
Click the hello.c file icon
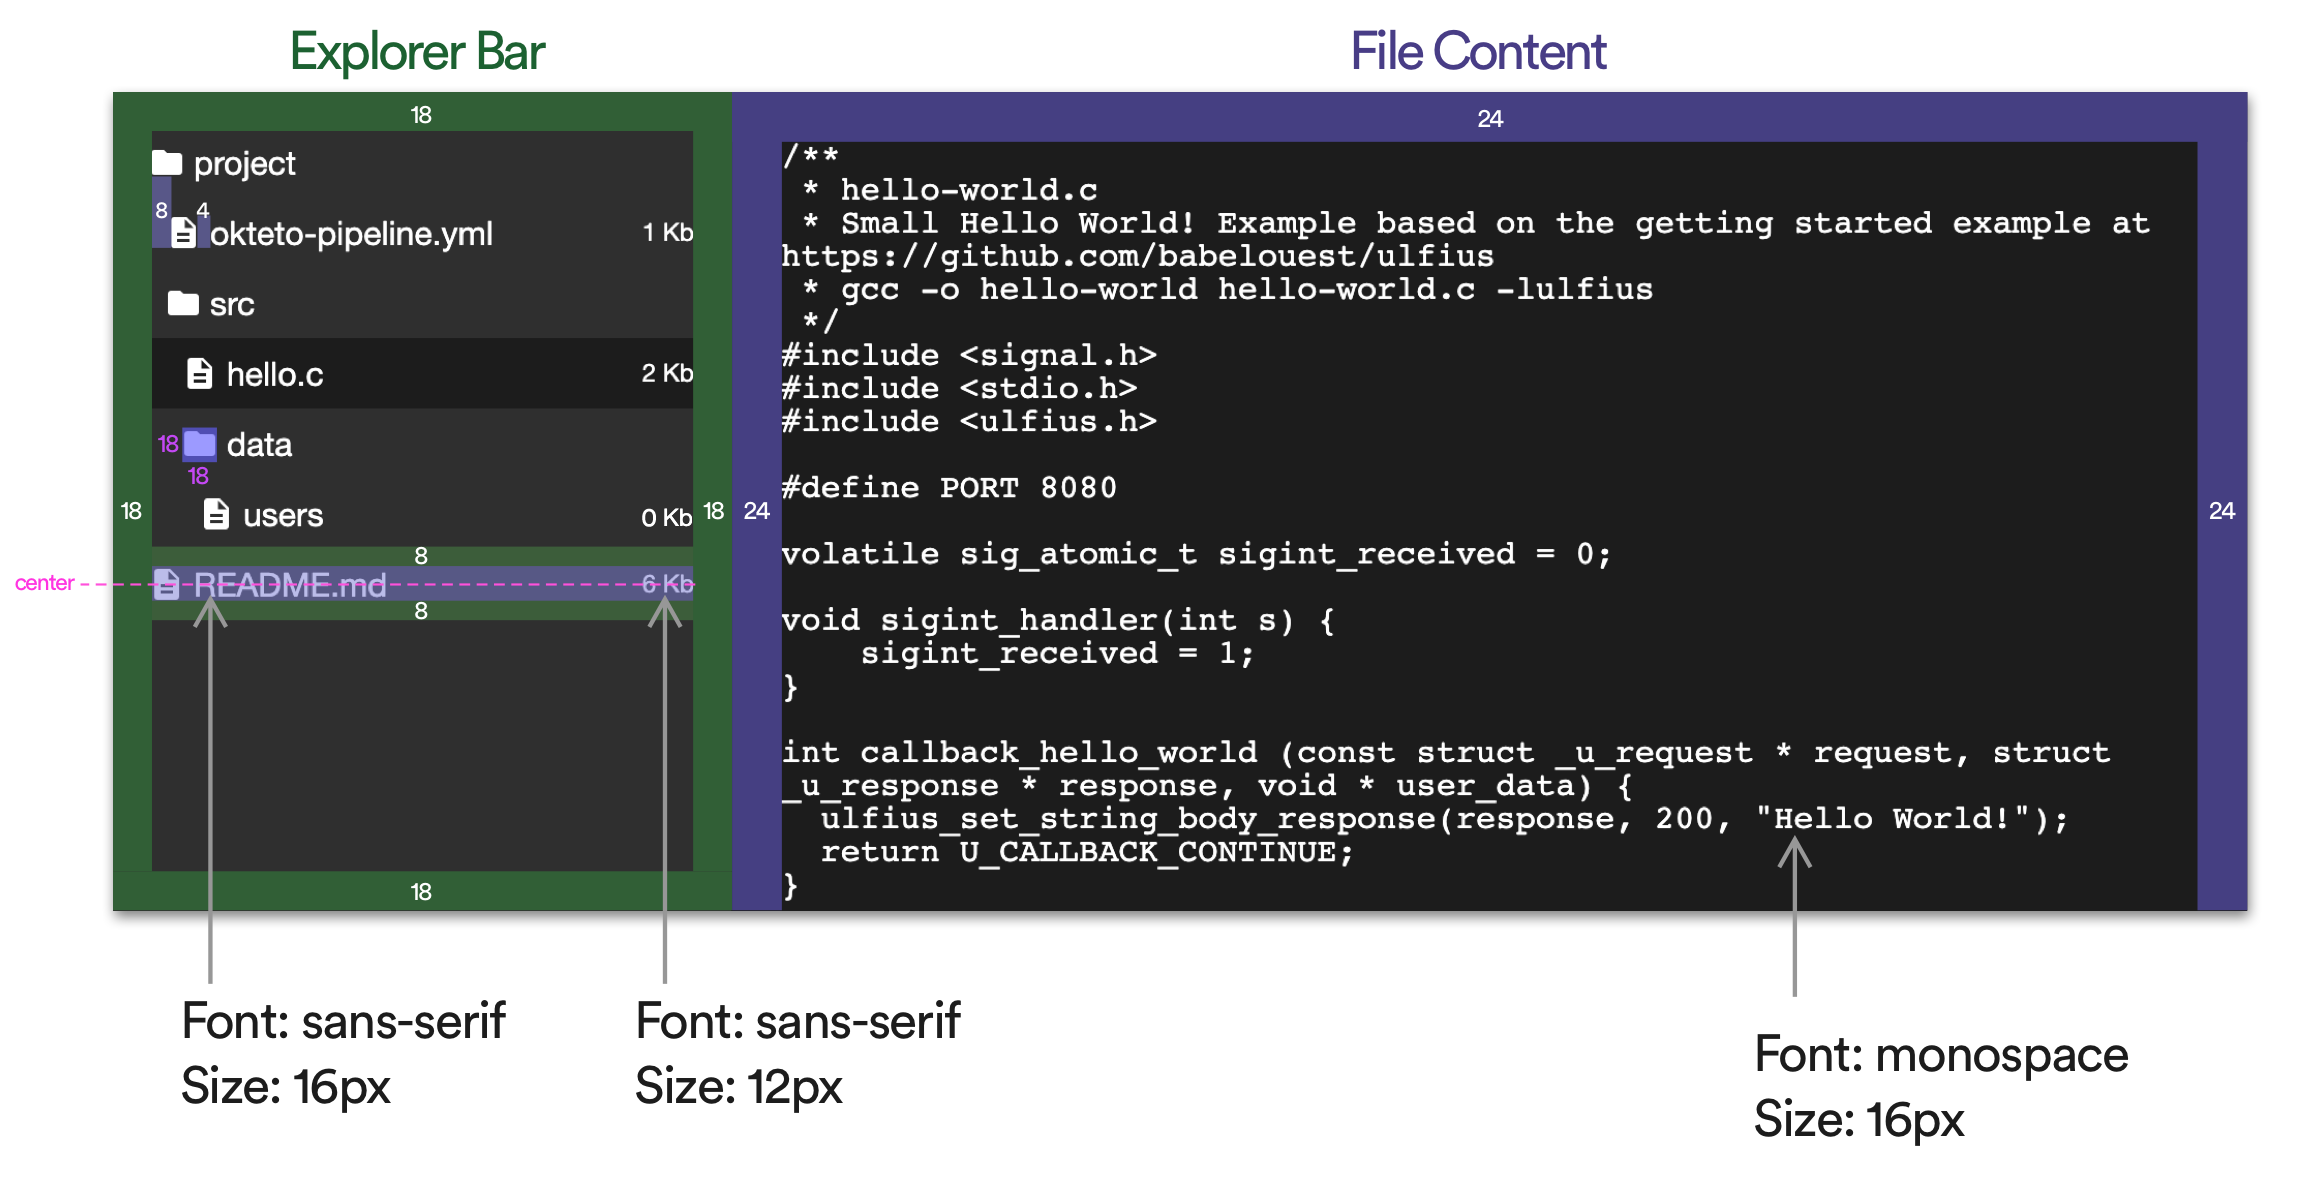[x=199, y=374]
